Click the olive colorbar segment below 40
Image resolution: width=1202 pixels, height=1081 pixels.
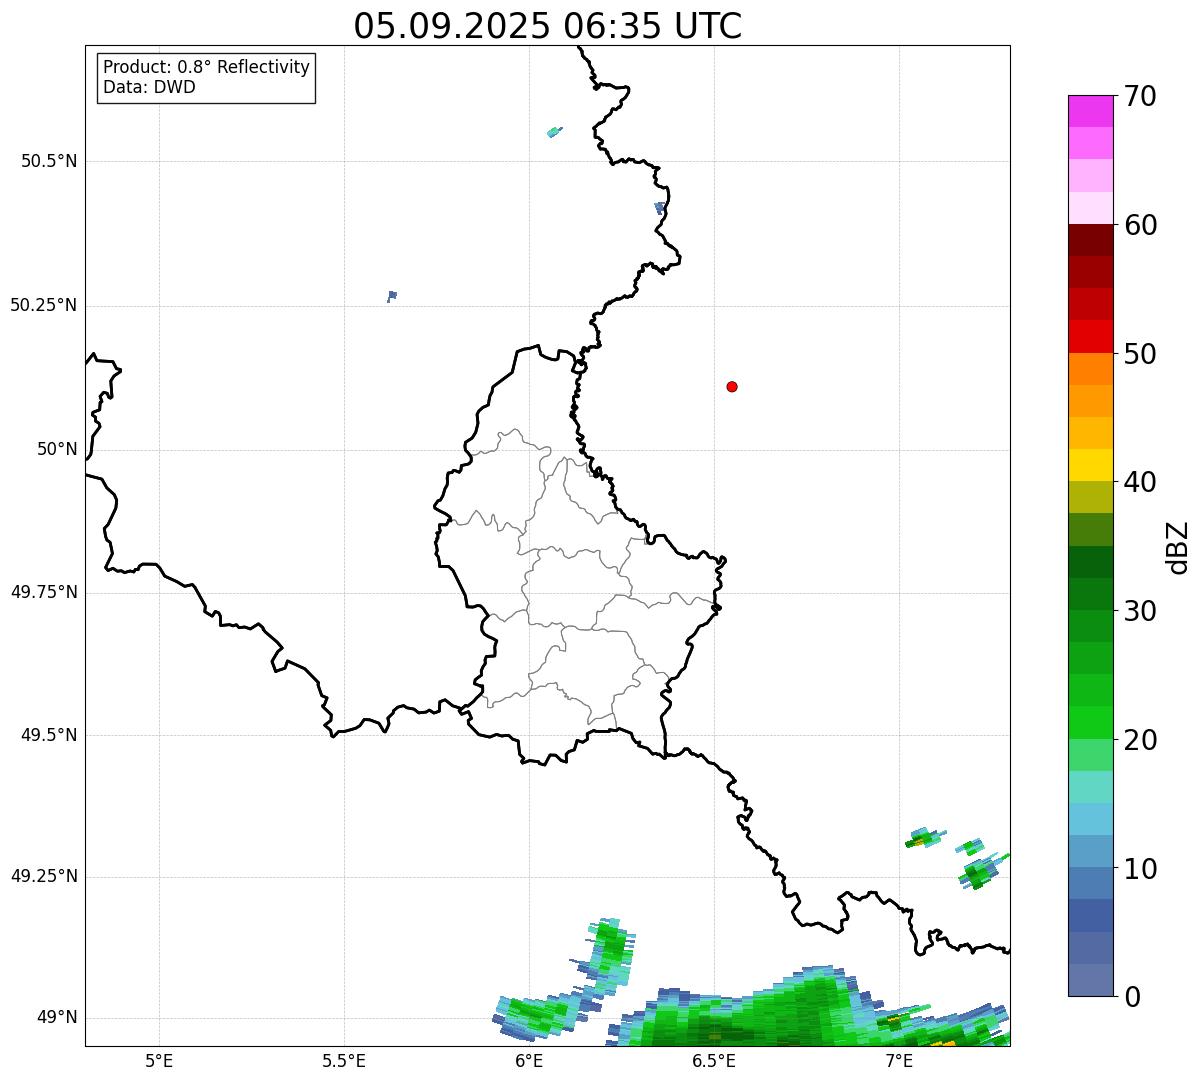point(1091,497)
